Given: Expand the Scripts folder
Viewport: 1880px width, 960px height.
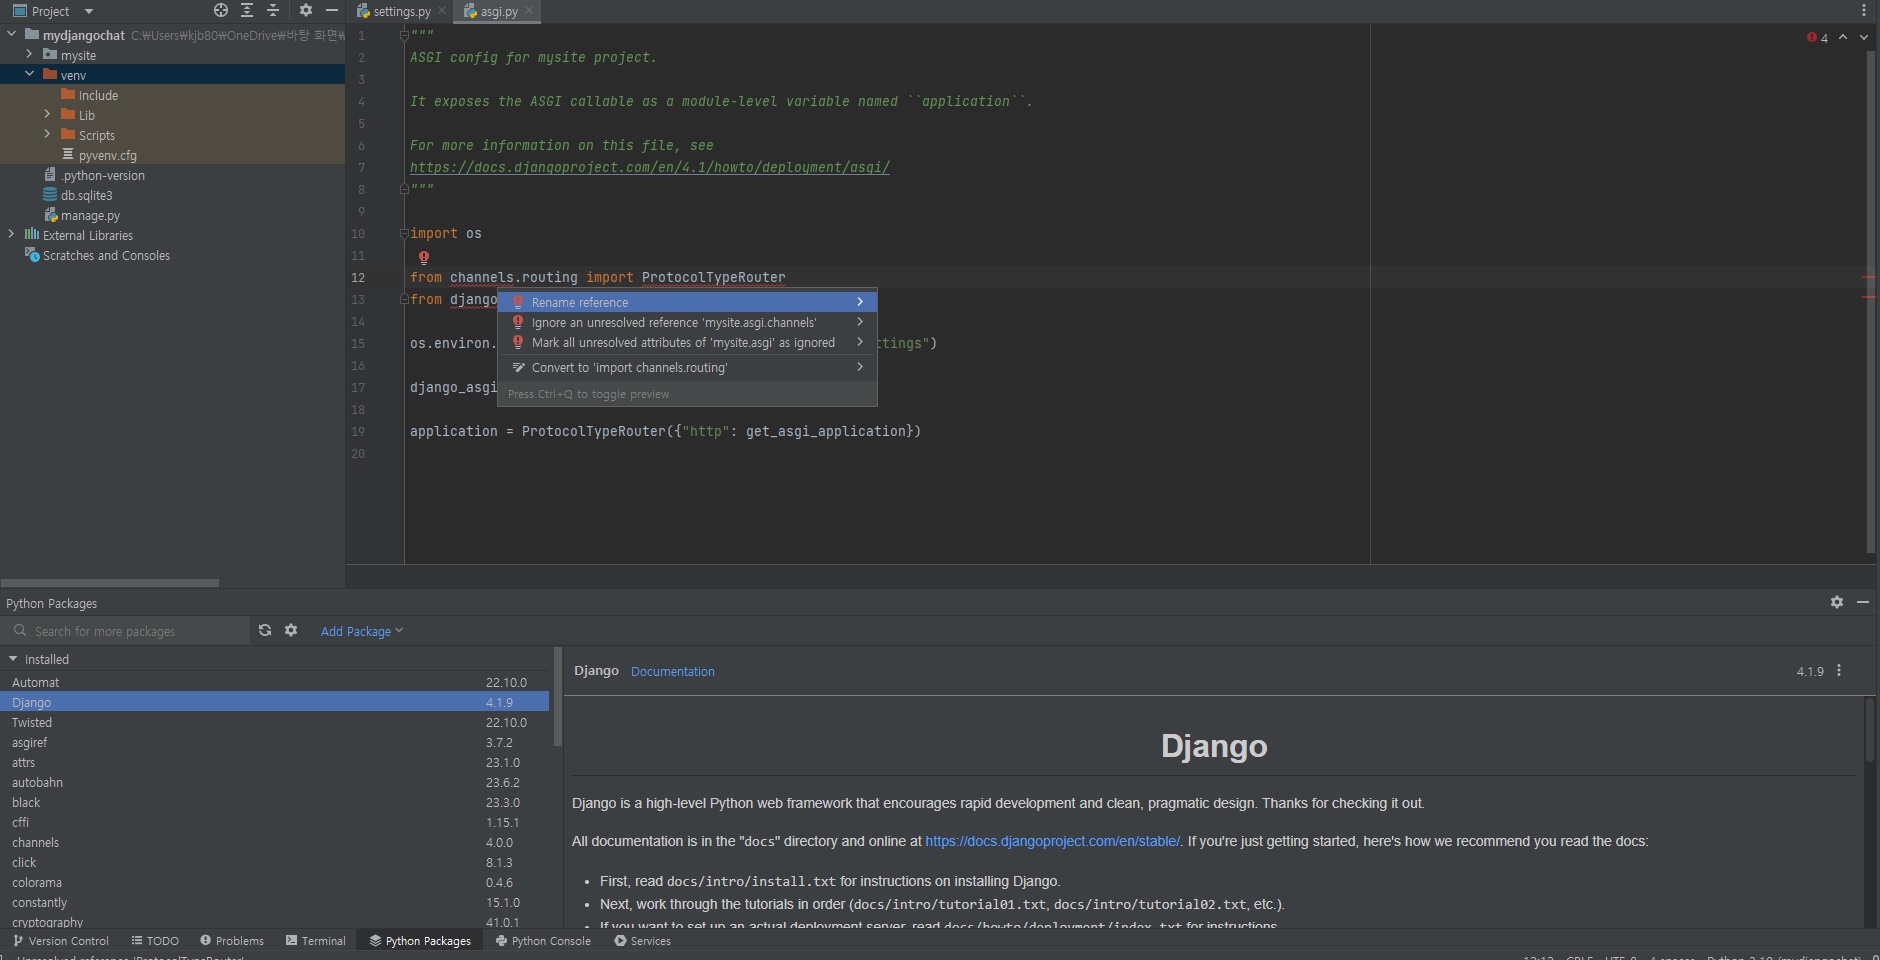Looking at the screenshot, I should tap(47, 134).
